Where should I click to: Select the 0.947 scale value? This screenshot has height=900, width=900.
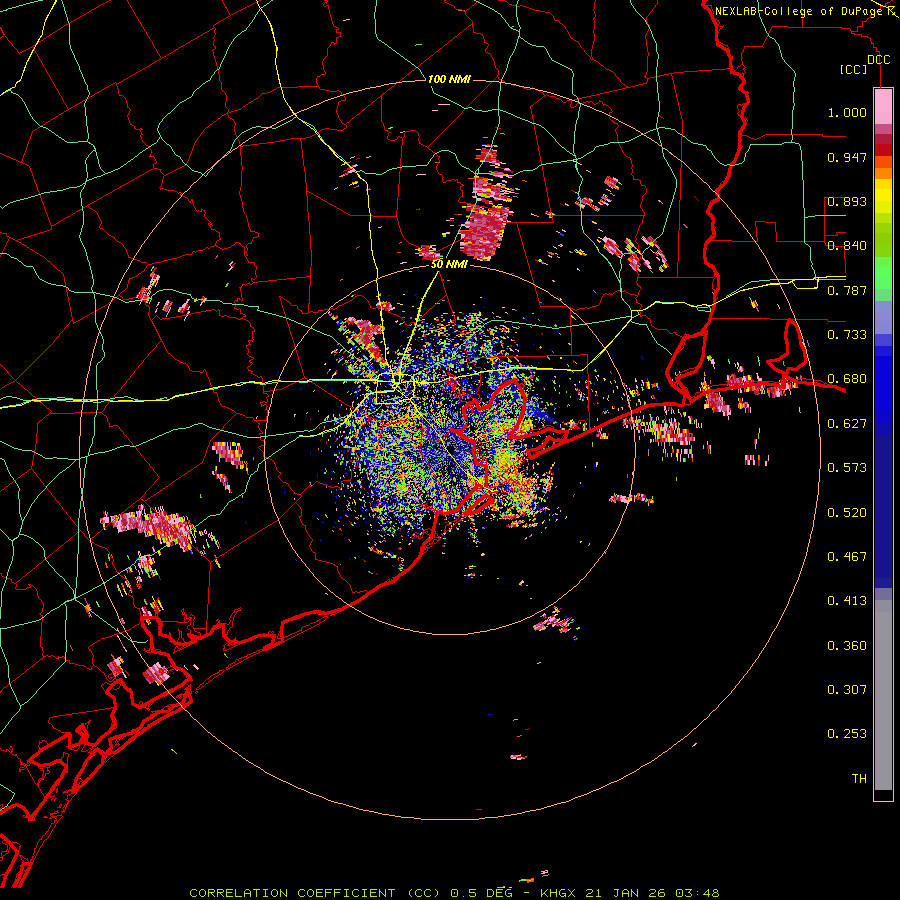click(x=847, y=157)
